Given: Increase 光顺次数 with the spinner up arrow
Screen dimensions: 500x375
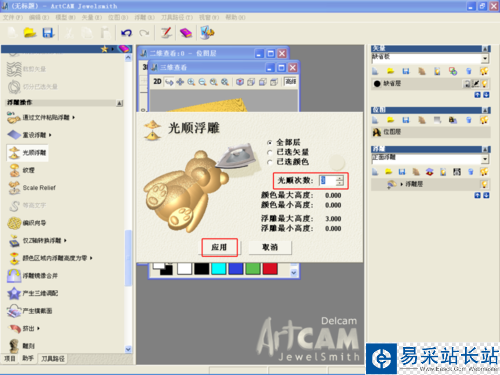Looking at the screenshot, I should [x=340, y=178].
